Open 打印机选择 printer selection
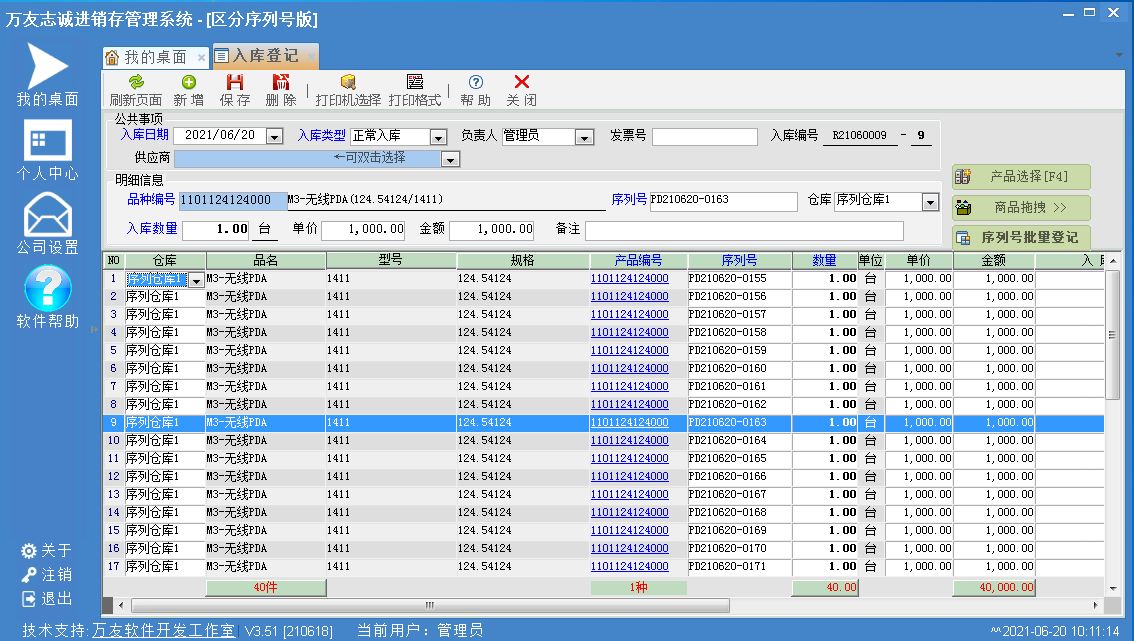The image size is (1134, 641). point(348,83)
